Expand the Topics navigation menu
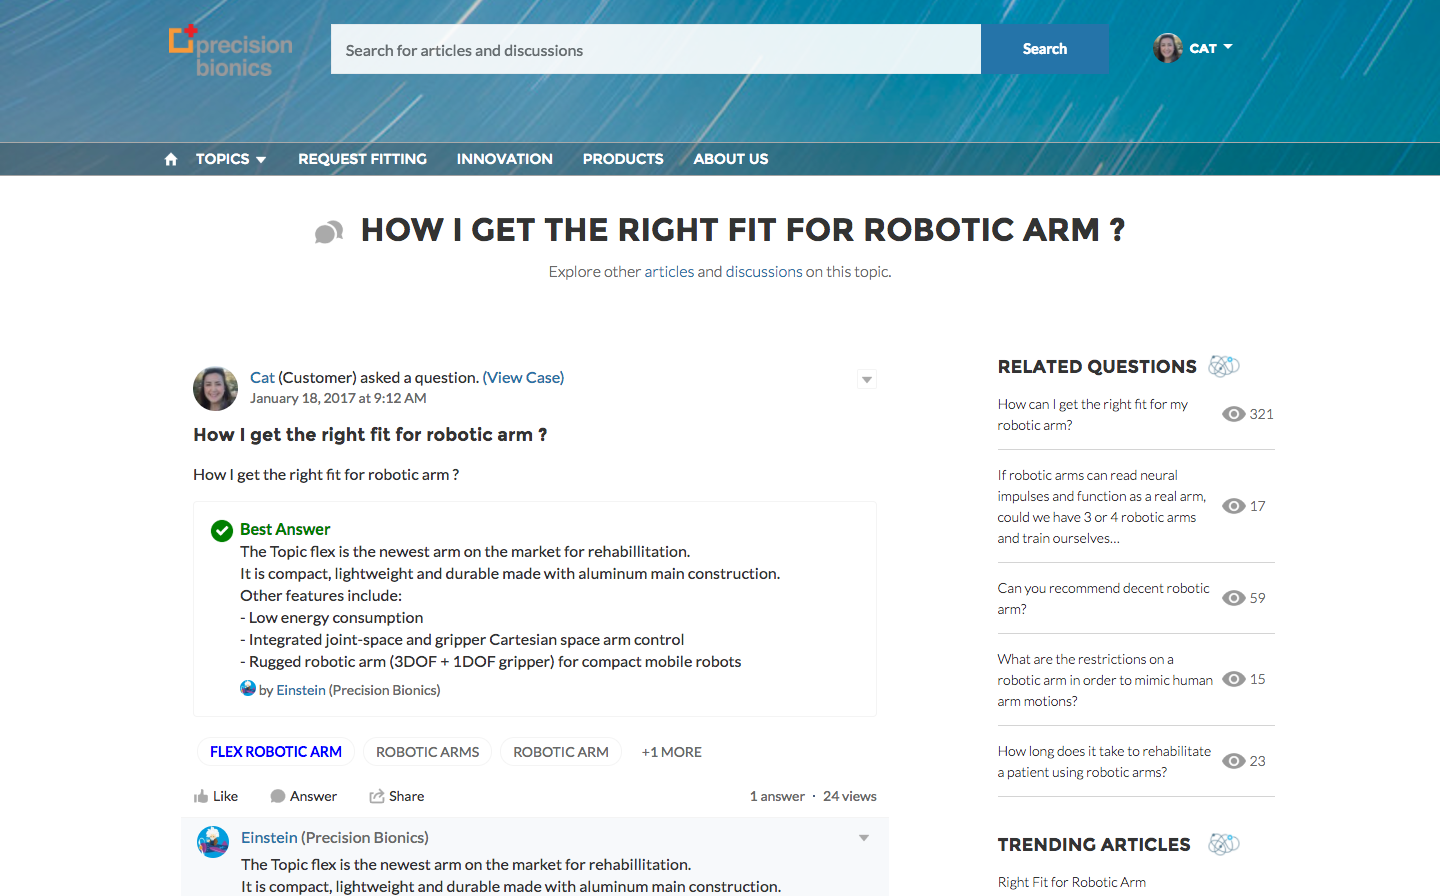The width and height of the screenshot is (1440, 896). 231,159
